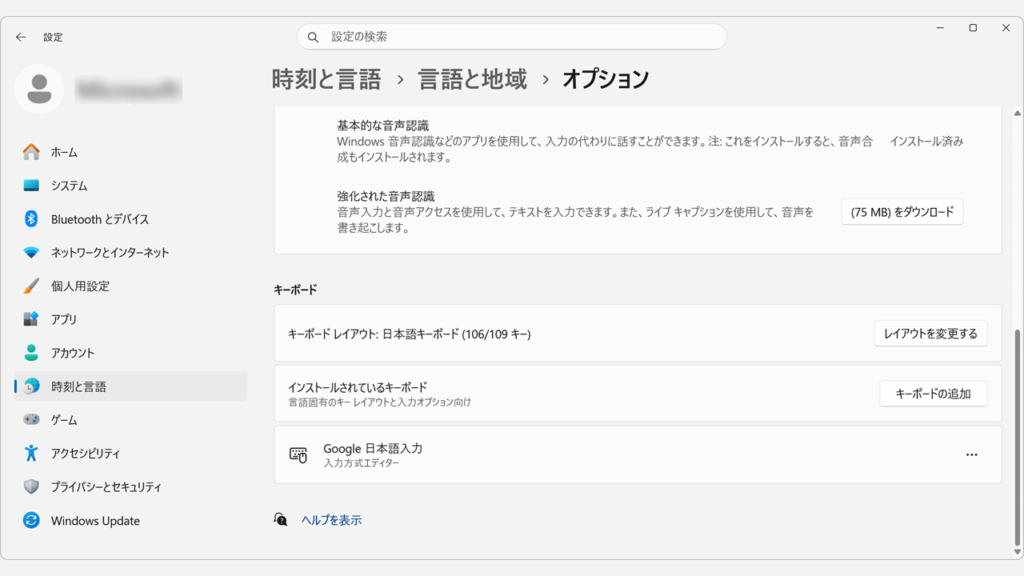Click the Google 日本語入力 keyboard icon

298,455
